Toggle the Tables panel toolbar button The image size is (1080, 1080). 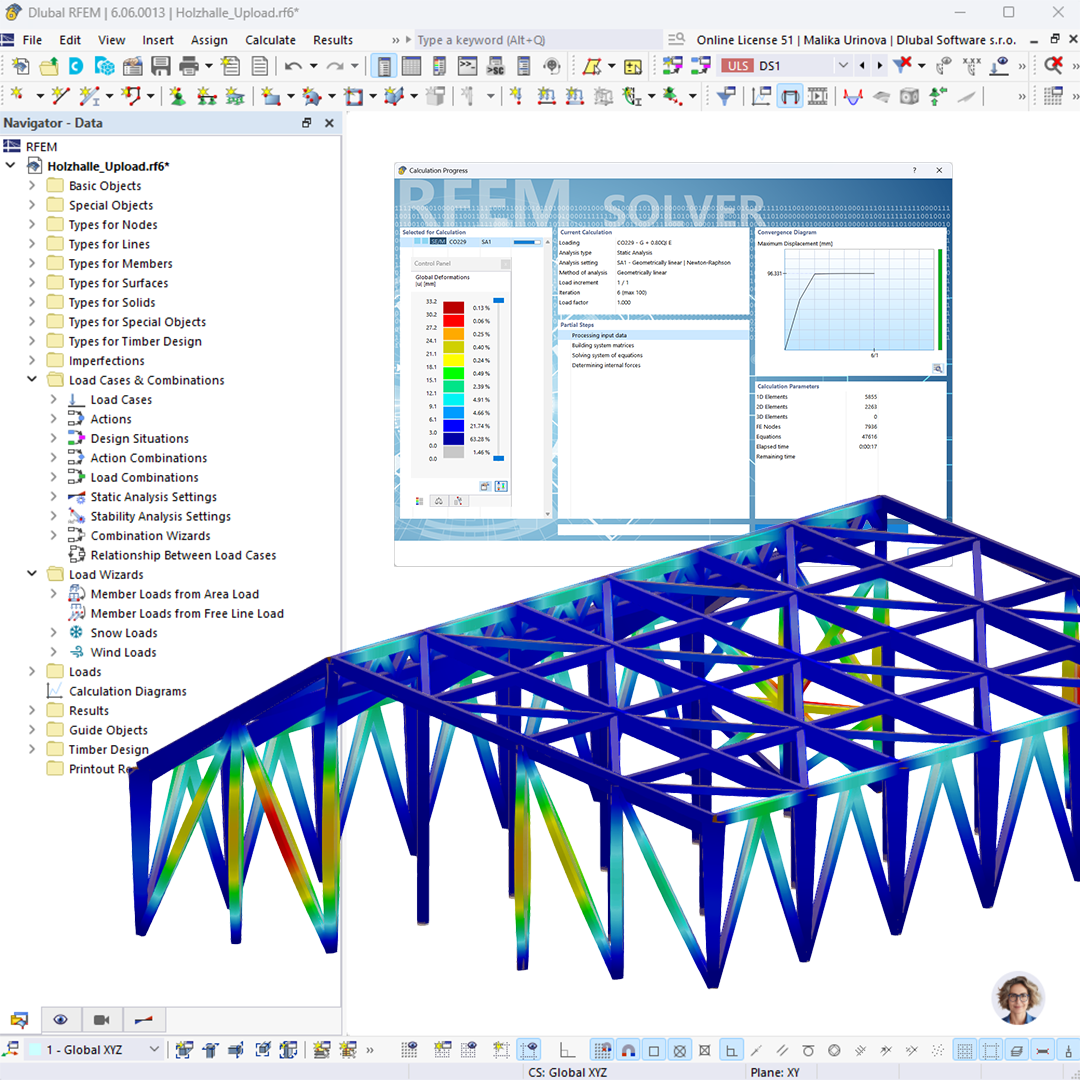[x=411, y=66]
